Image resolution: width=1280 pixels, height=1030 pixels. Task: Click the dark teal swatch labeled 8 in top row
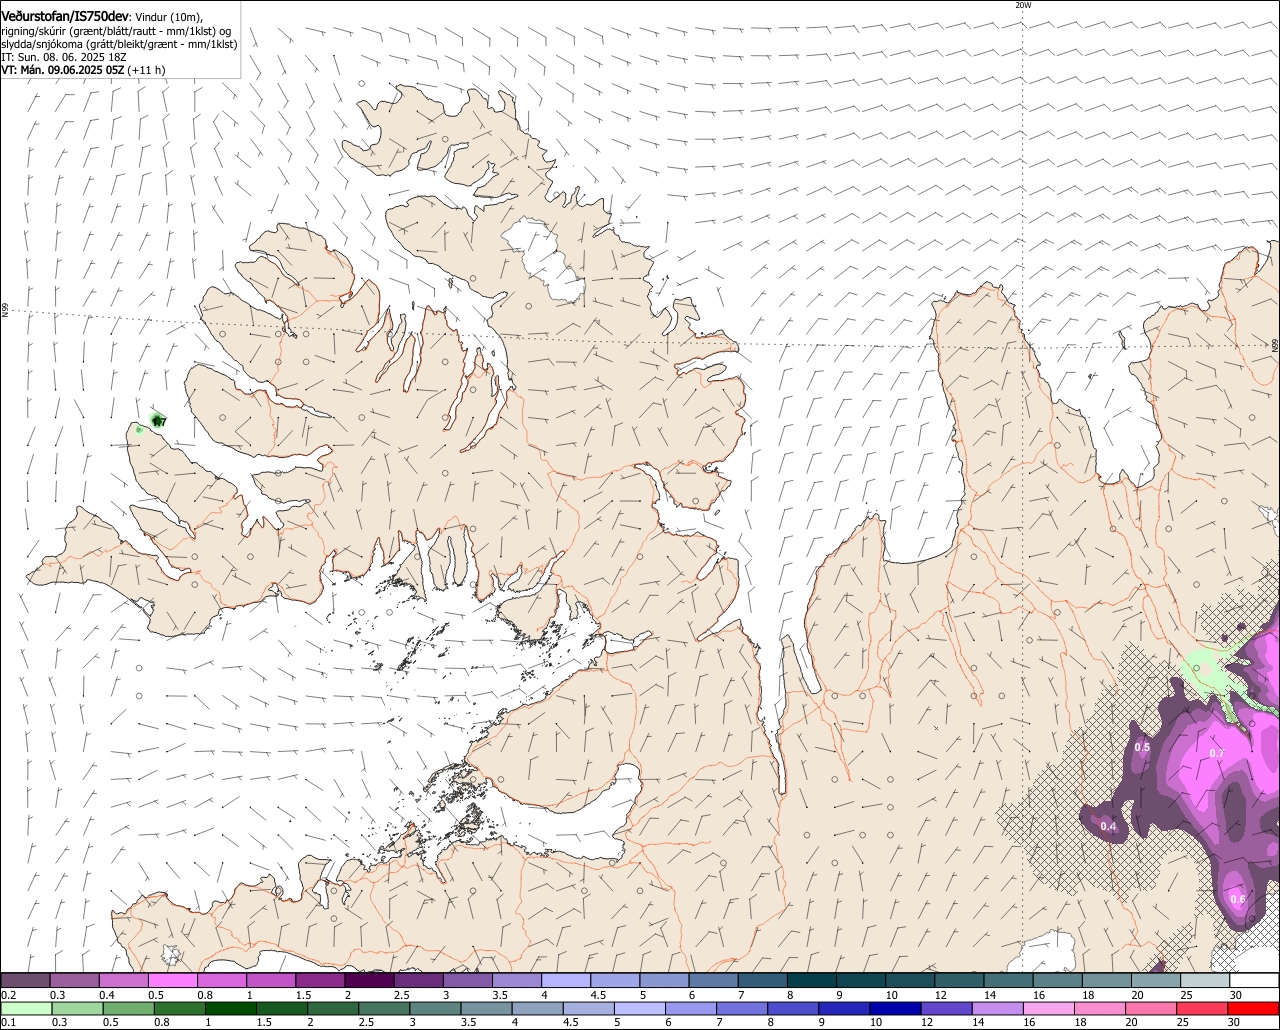[x=811, y=980]
